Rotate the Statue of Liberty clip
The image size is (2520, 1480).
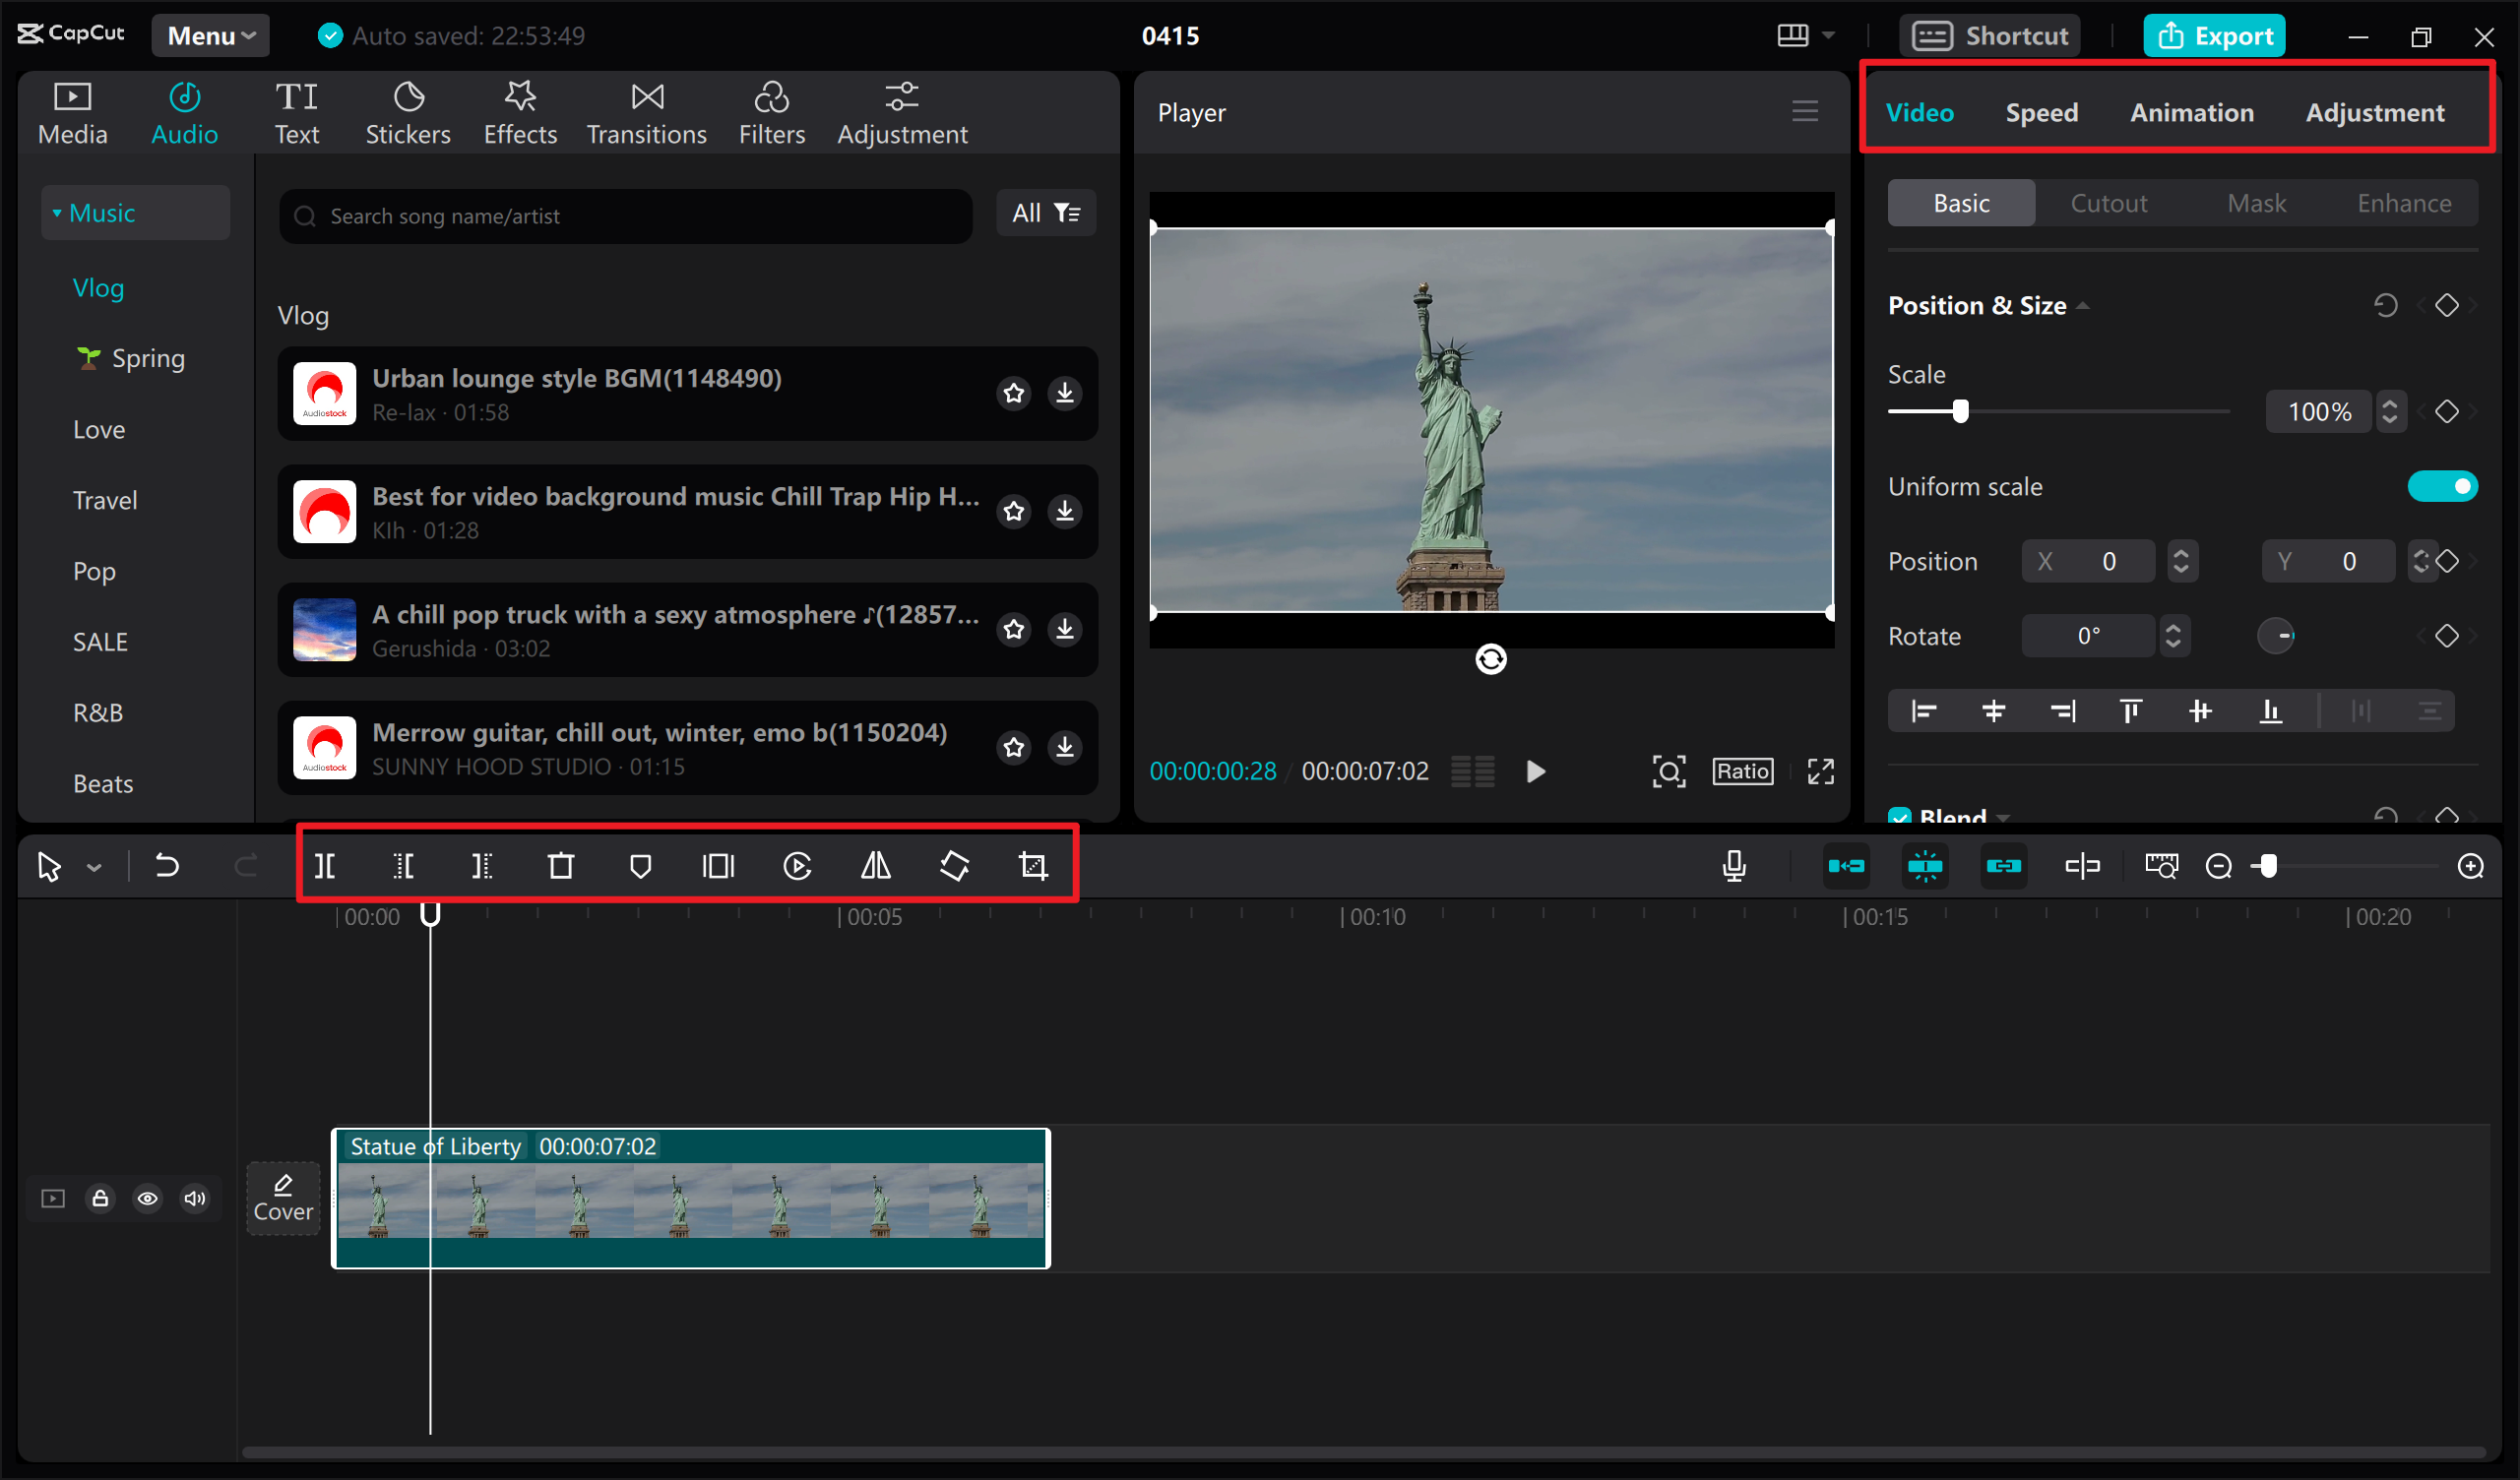tap(954, 866)
